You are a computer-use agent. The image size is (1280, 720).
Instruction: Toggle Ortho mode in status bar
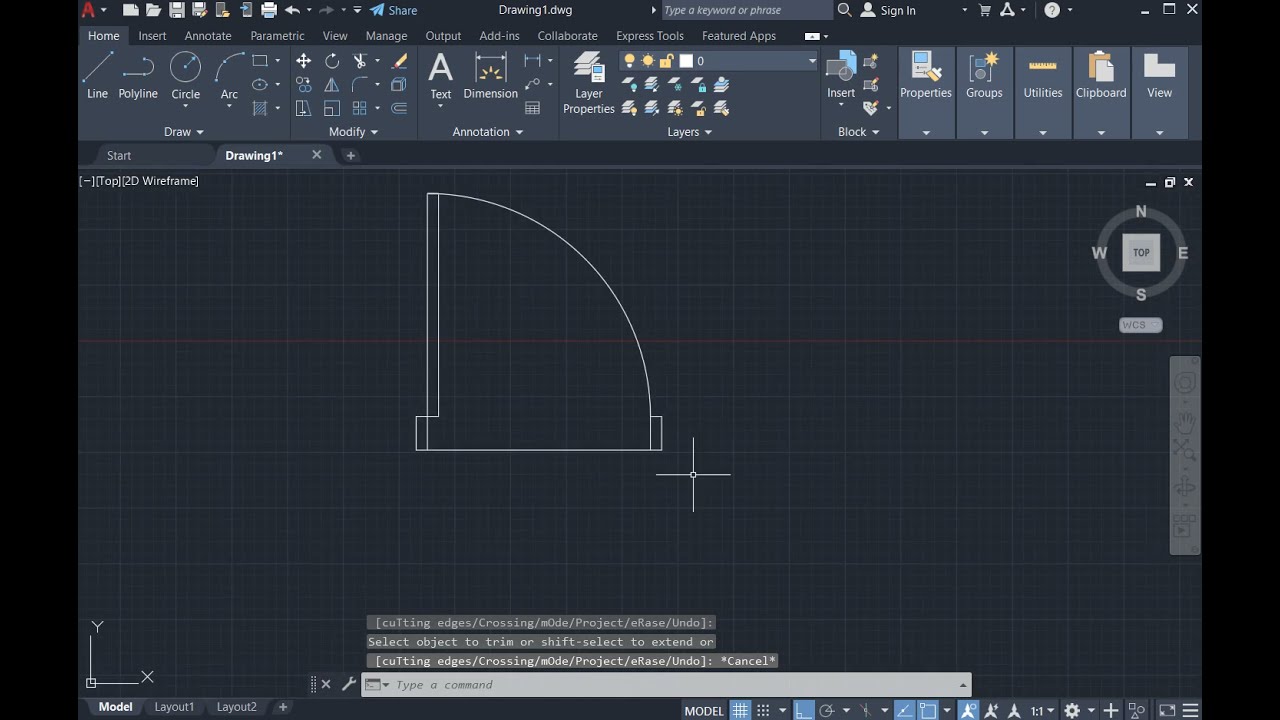(805, 711)
